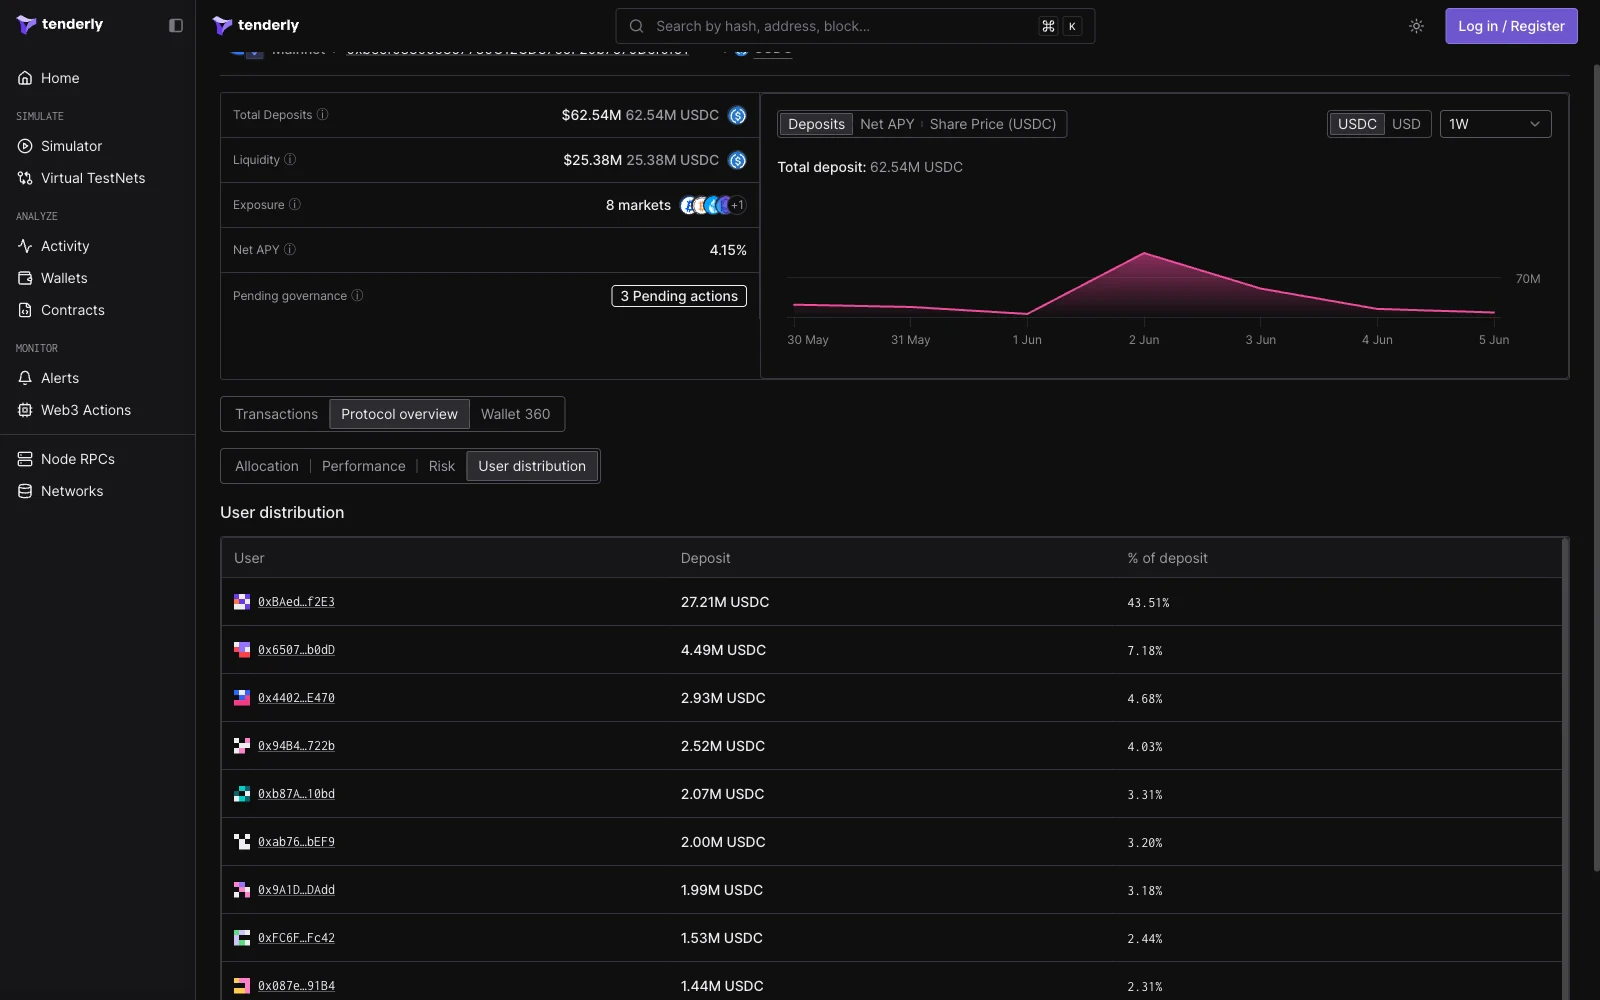
Task: Toggle light theme with sun icon
Action: 1416,26
